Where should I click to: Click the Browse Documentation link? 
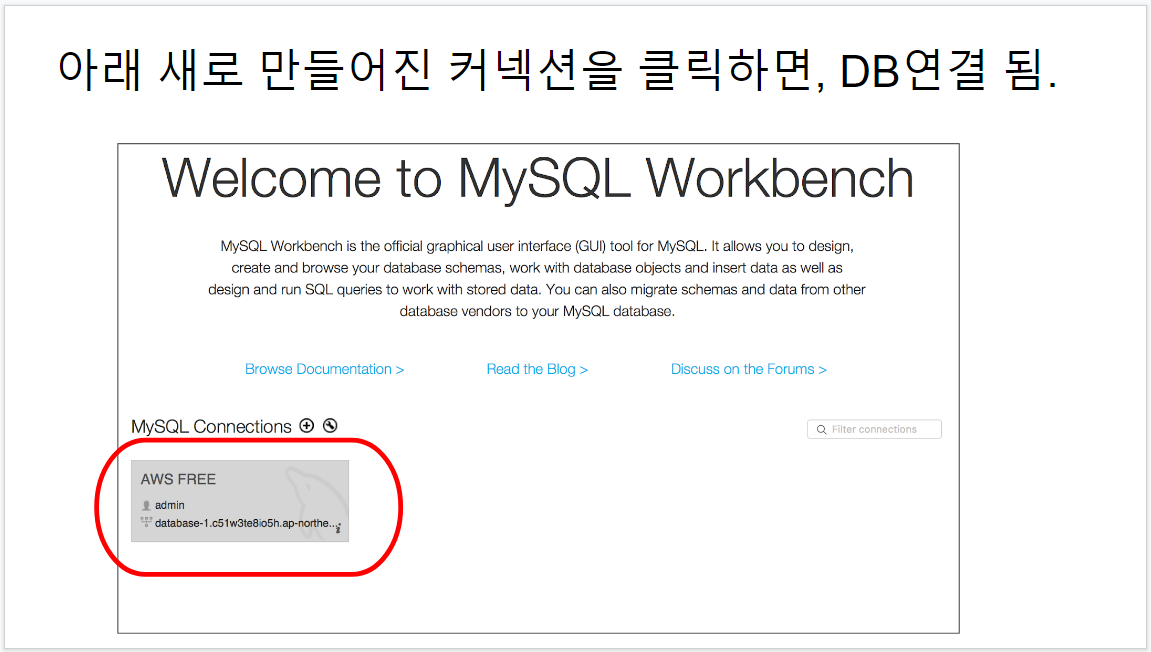coord(324,369)
